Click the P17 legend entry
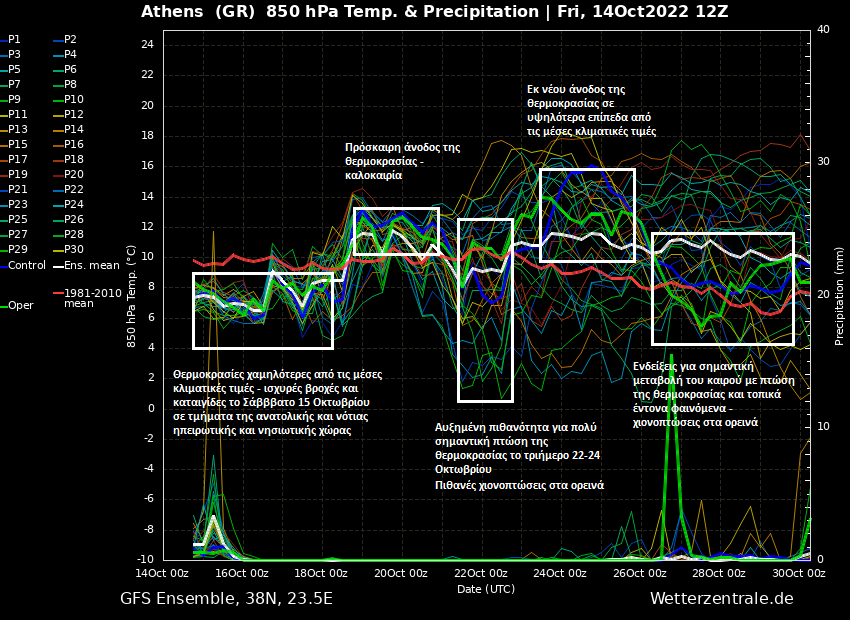850x620 pixels. pyautogui.click(x=14, y=159)
